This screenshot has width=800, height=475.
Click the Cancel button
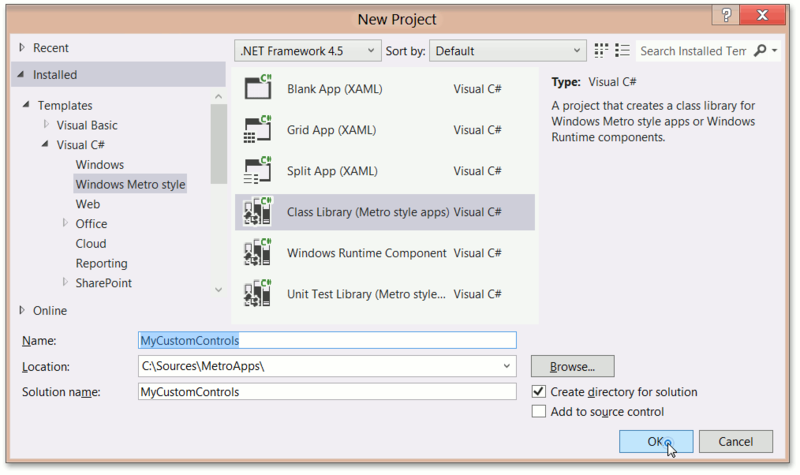coord(736,441)
